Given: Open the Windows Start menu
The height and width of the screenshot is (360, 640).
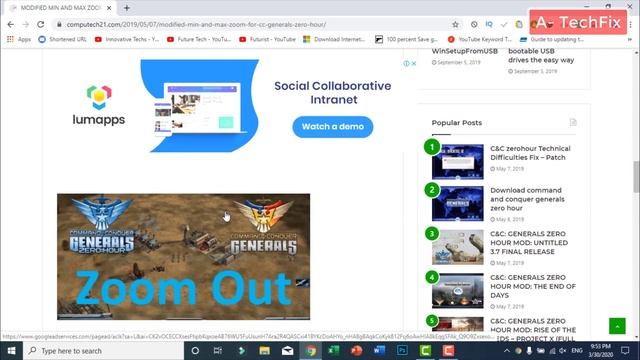Looking at the screenshot, I should tap(11, 351).
